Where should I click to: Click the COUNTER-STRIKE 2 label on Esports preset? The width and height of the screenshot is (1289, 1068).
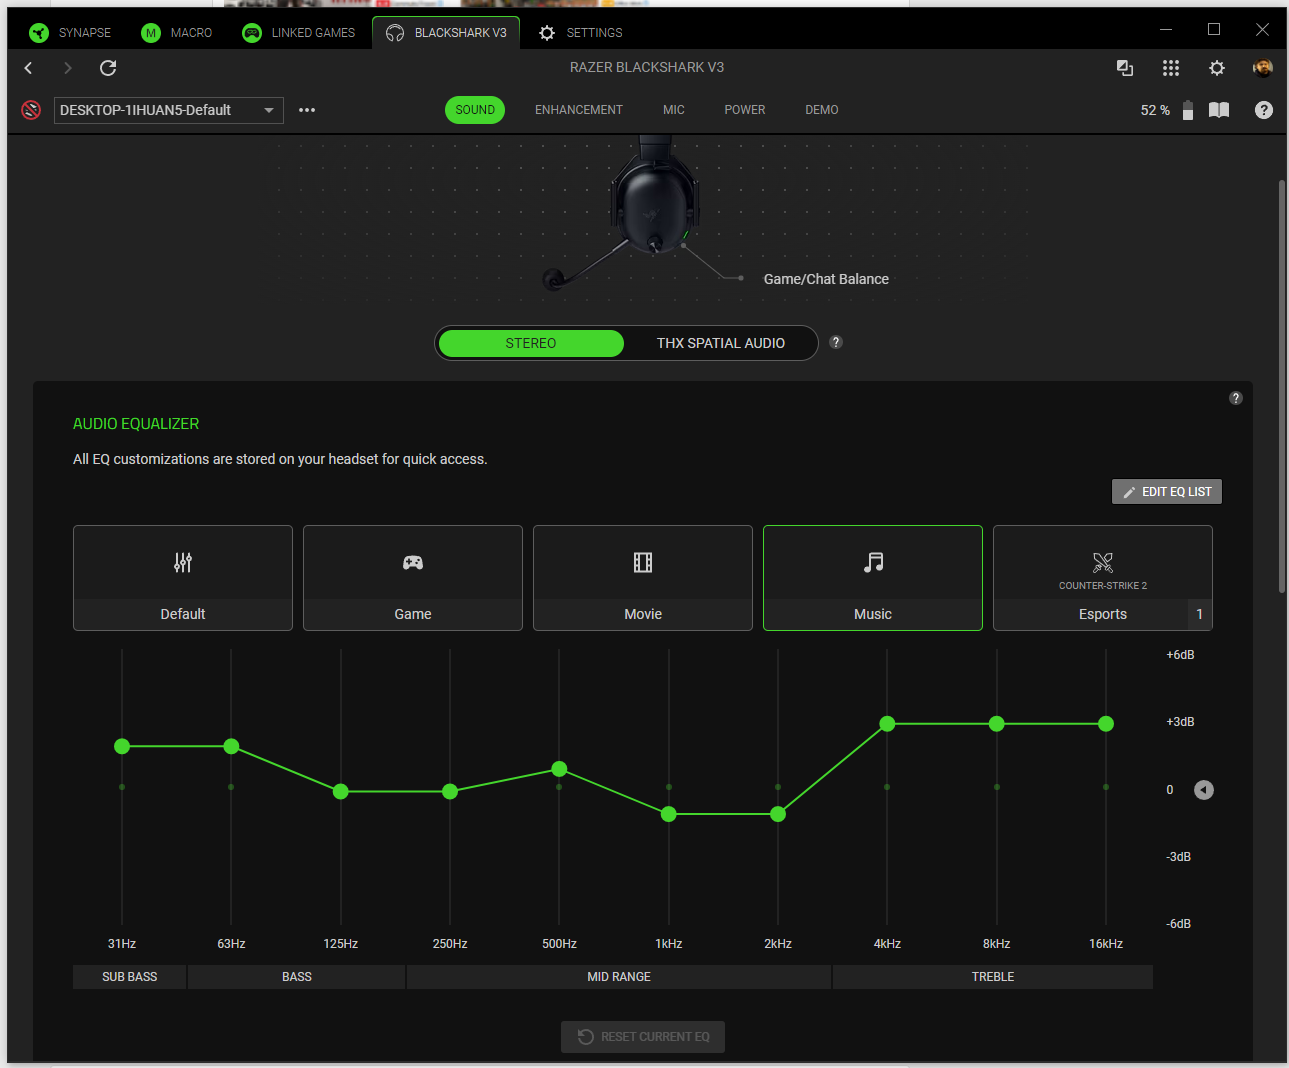pos(1103,586)
